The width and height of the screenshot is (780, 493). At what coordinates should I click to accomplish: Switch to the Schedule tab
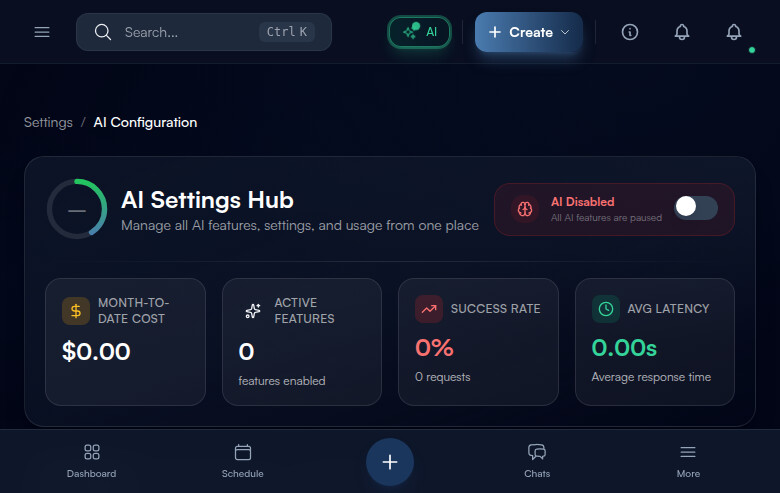coord(243,460)
